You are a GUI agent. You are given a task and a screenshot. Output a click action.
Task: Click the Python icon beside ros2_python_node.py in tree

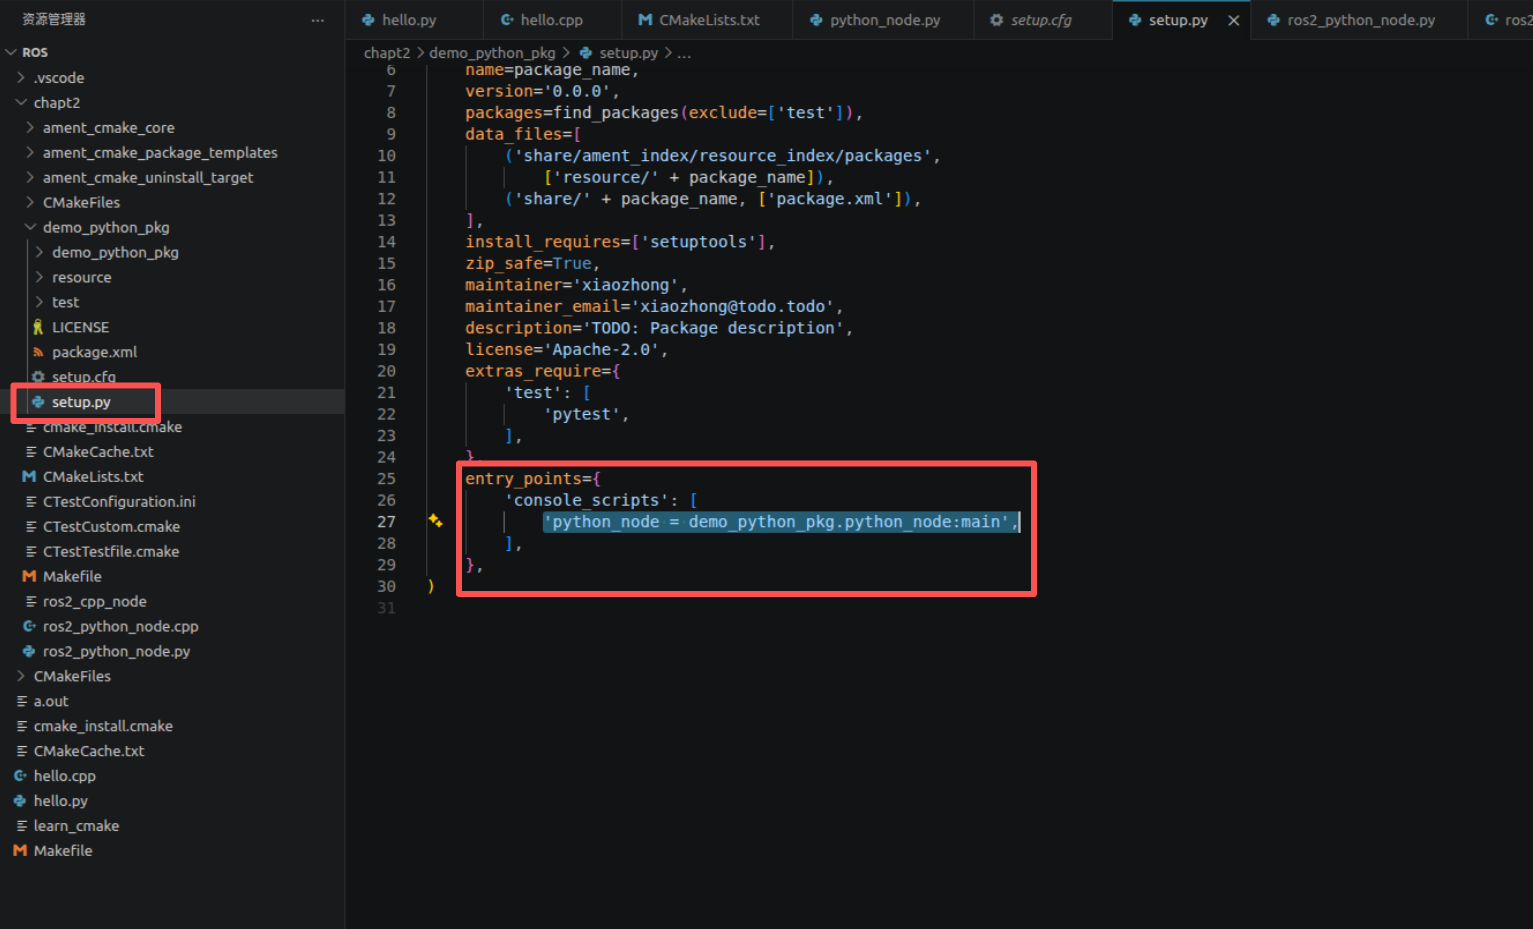(29, 651)
